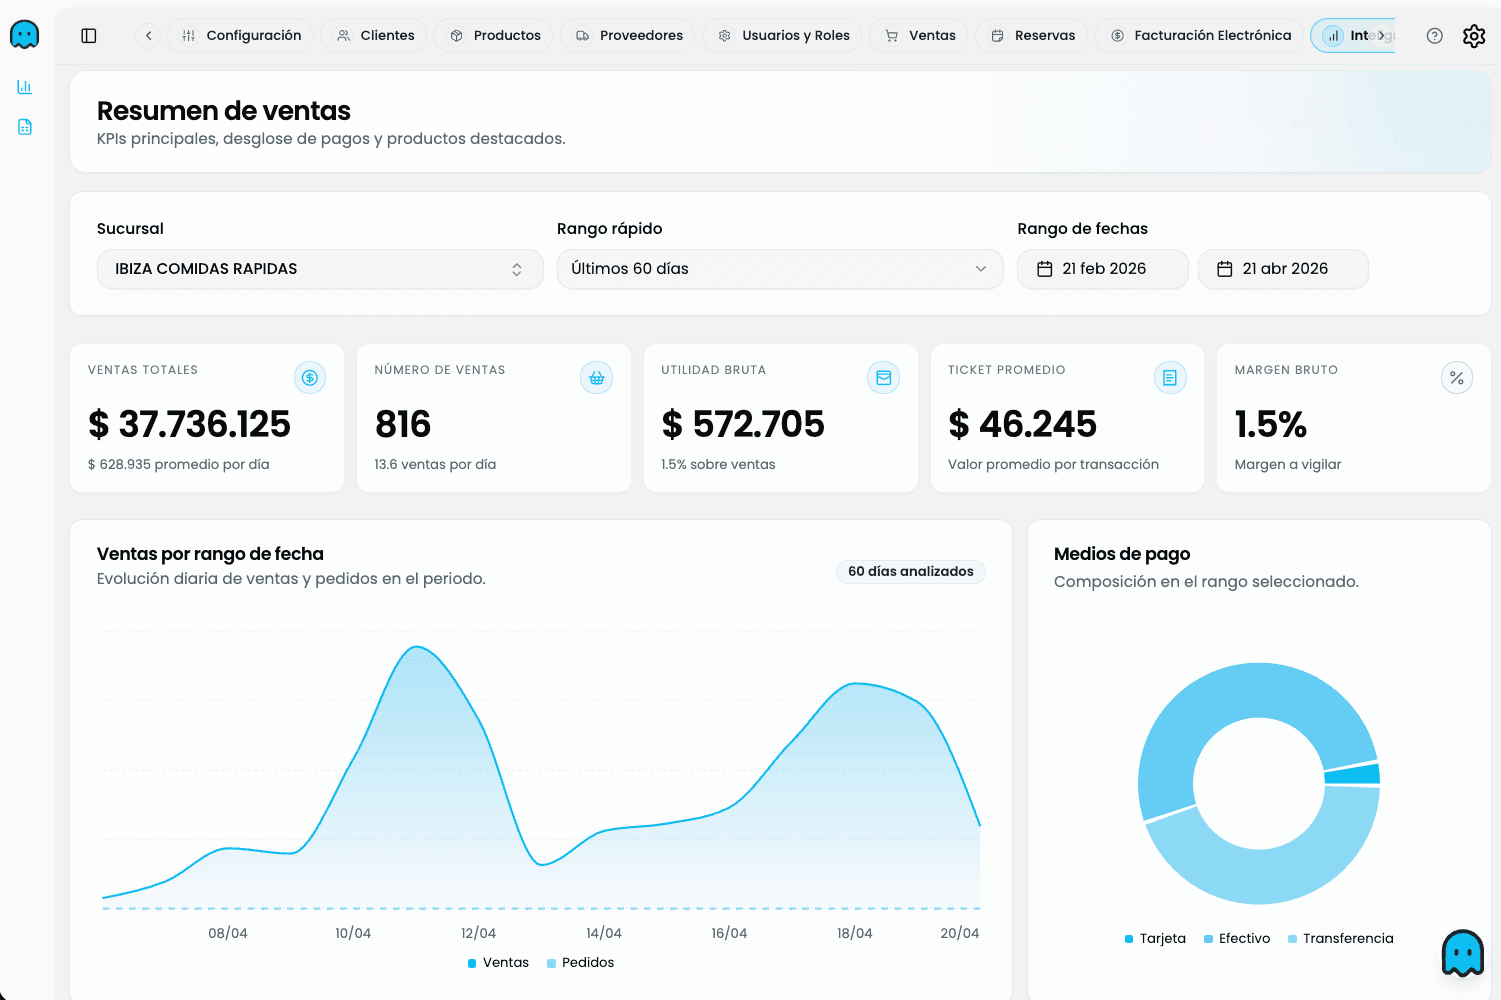Click the dollar icon on Ventas Totales card
Image resolution: width=1501 pixels, height=1000 pixels.
tap(310, 377)
